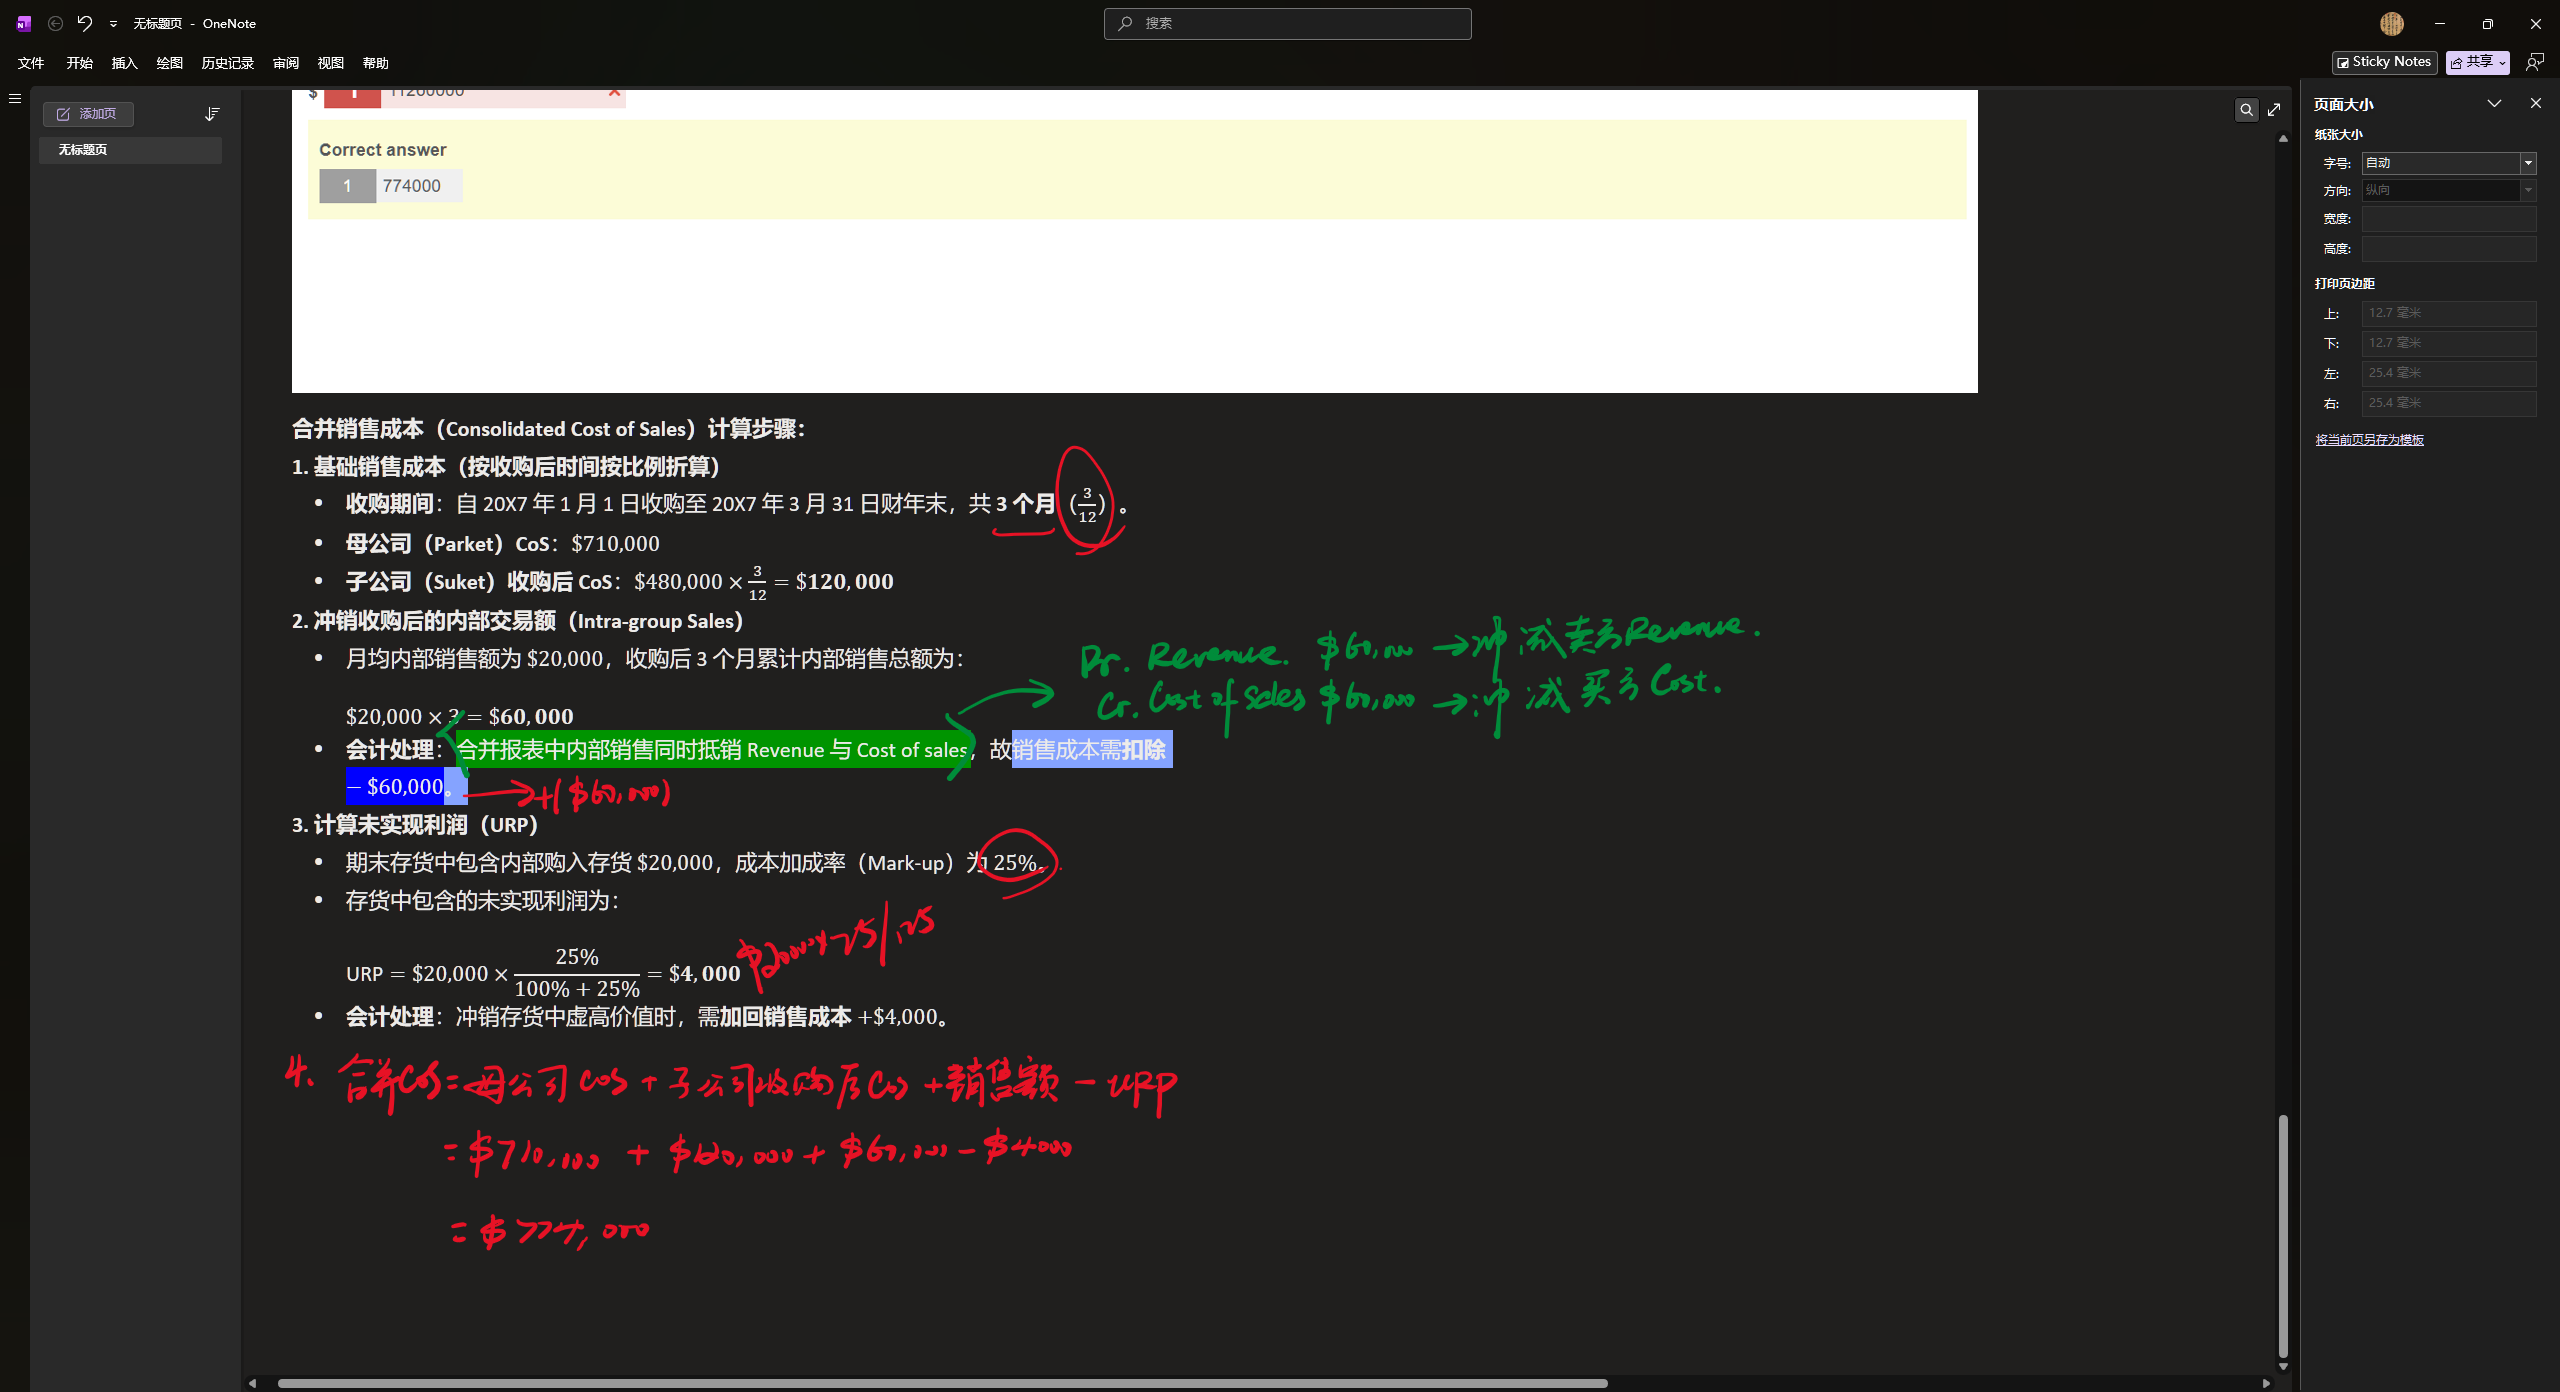Close the 页面大小 pane
This screenshot has width=2560, height=1392.
[x=2535, y=103]
